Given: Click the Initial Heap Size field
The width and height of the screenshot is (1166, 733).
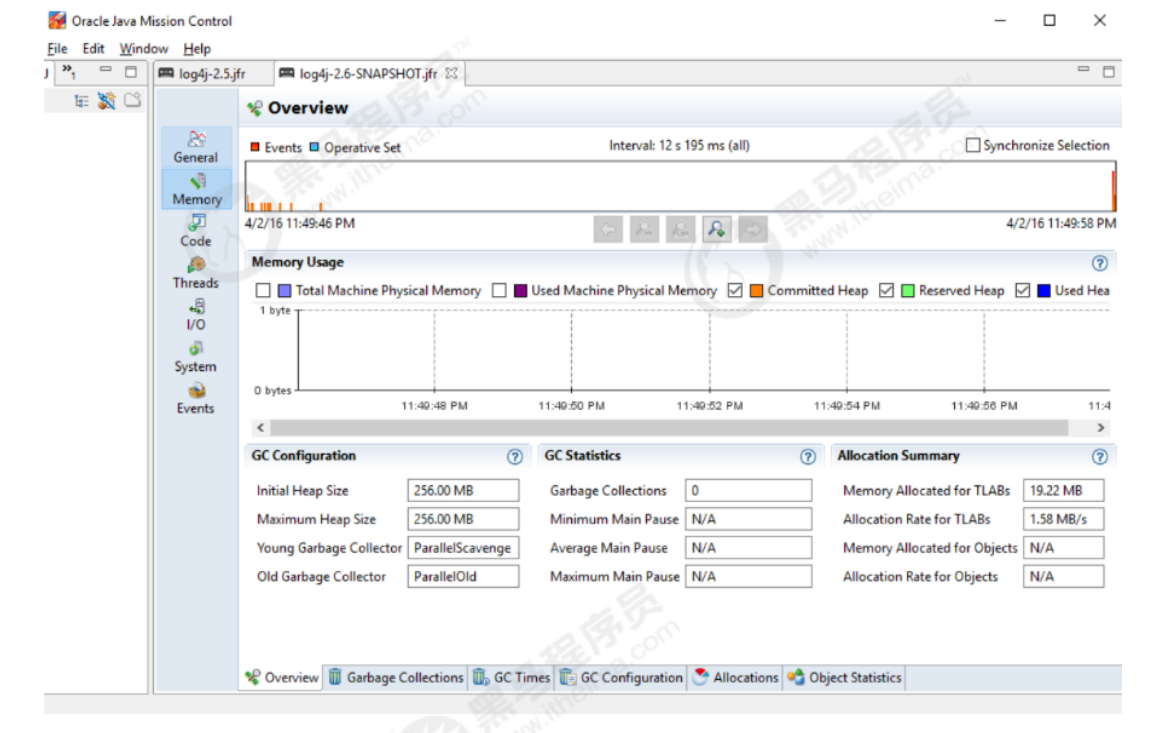Looking at the screenshot, I should coord(463,491).
